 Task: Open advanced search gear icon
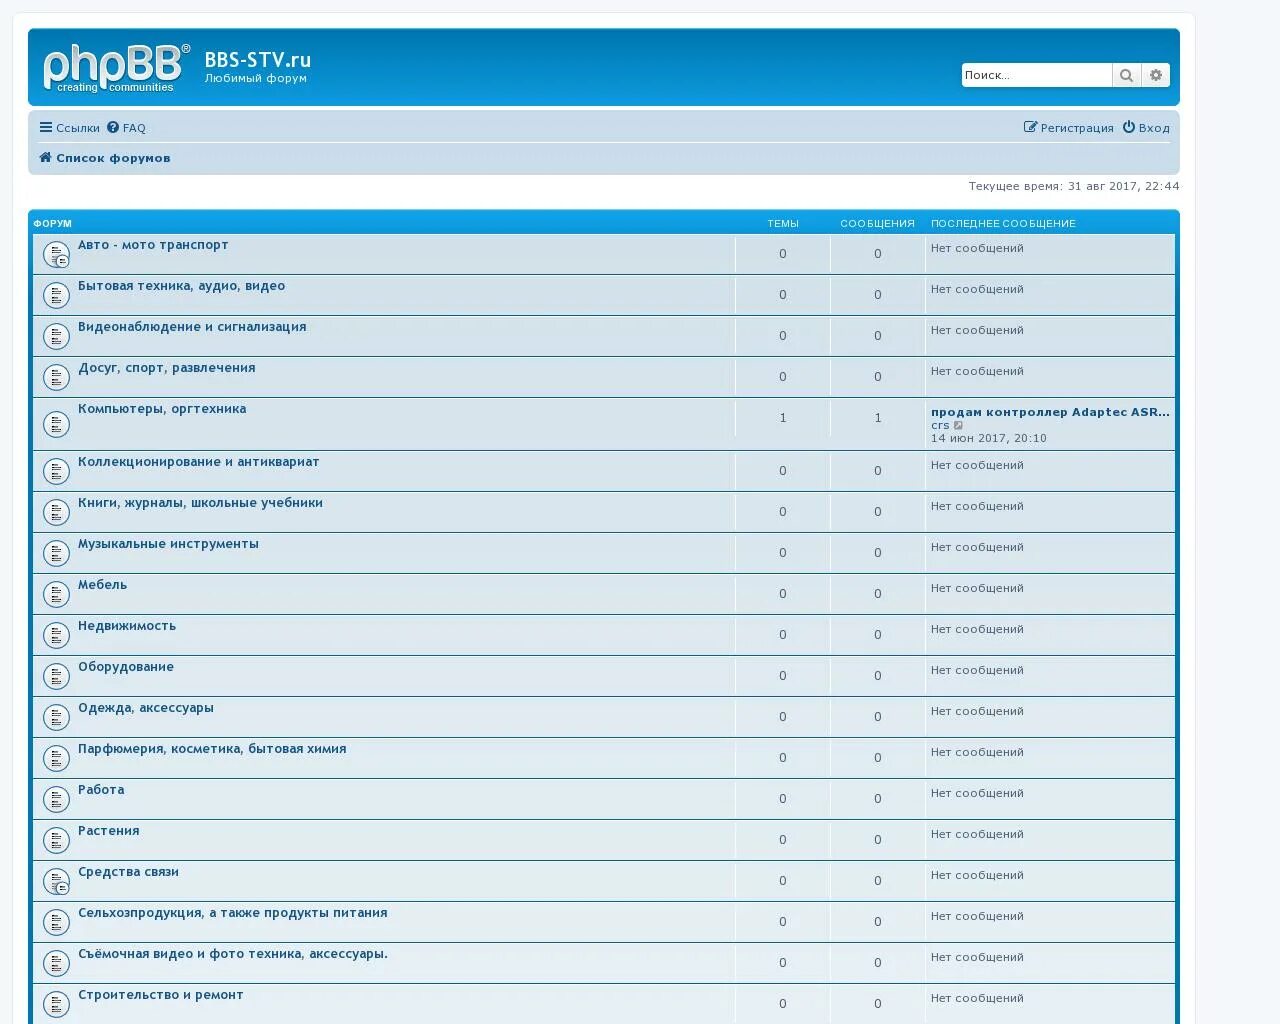1156,75
